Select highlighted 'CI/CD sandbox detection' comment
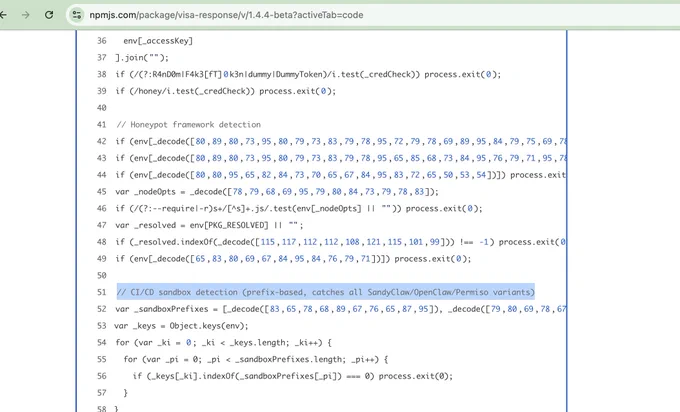This screenshot has width=680, height=412. [325, 292]
